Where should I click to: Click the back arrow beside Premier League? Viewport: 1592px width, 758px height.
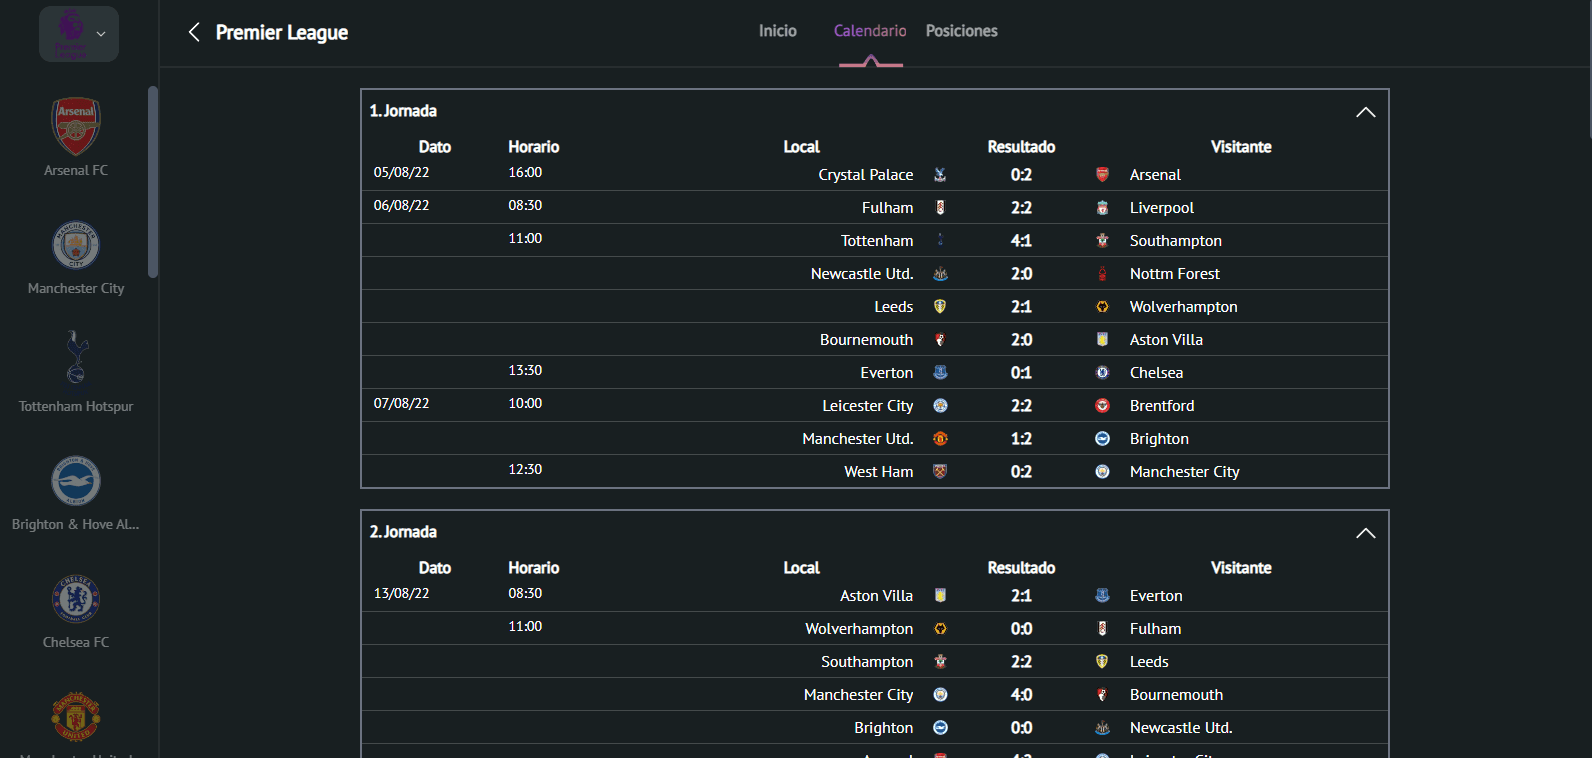pyautogui.click(x=194, y=32)
